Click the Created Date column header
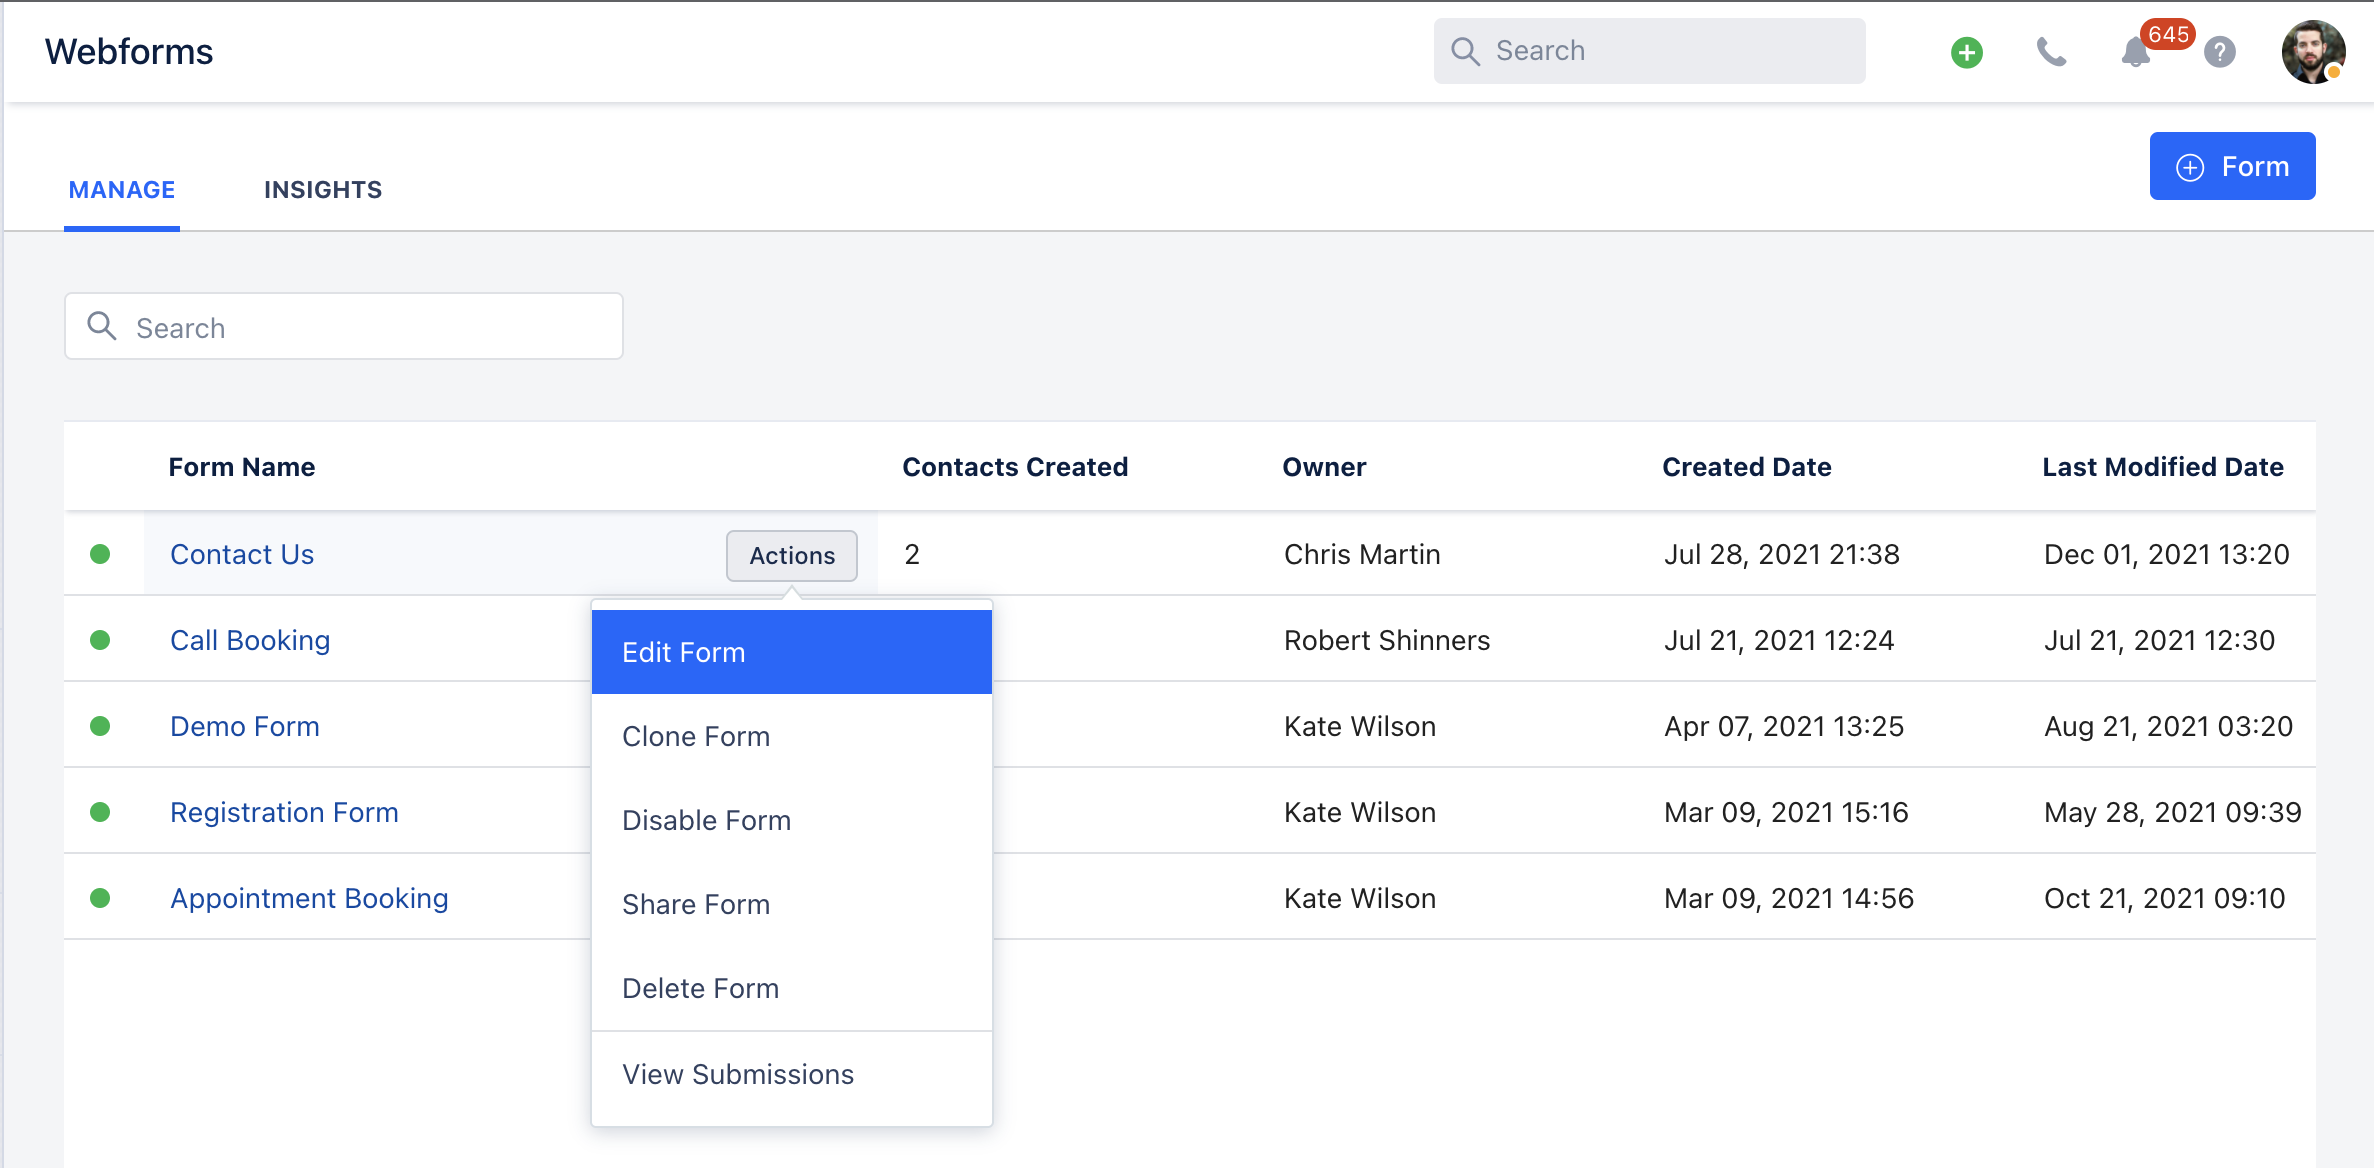This screenshot has width=2374, height=1168. [x=1746, y=467]
